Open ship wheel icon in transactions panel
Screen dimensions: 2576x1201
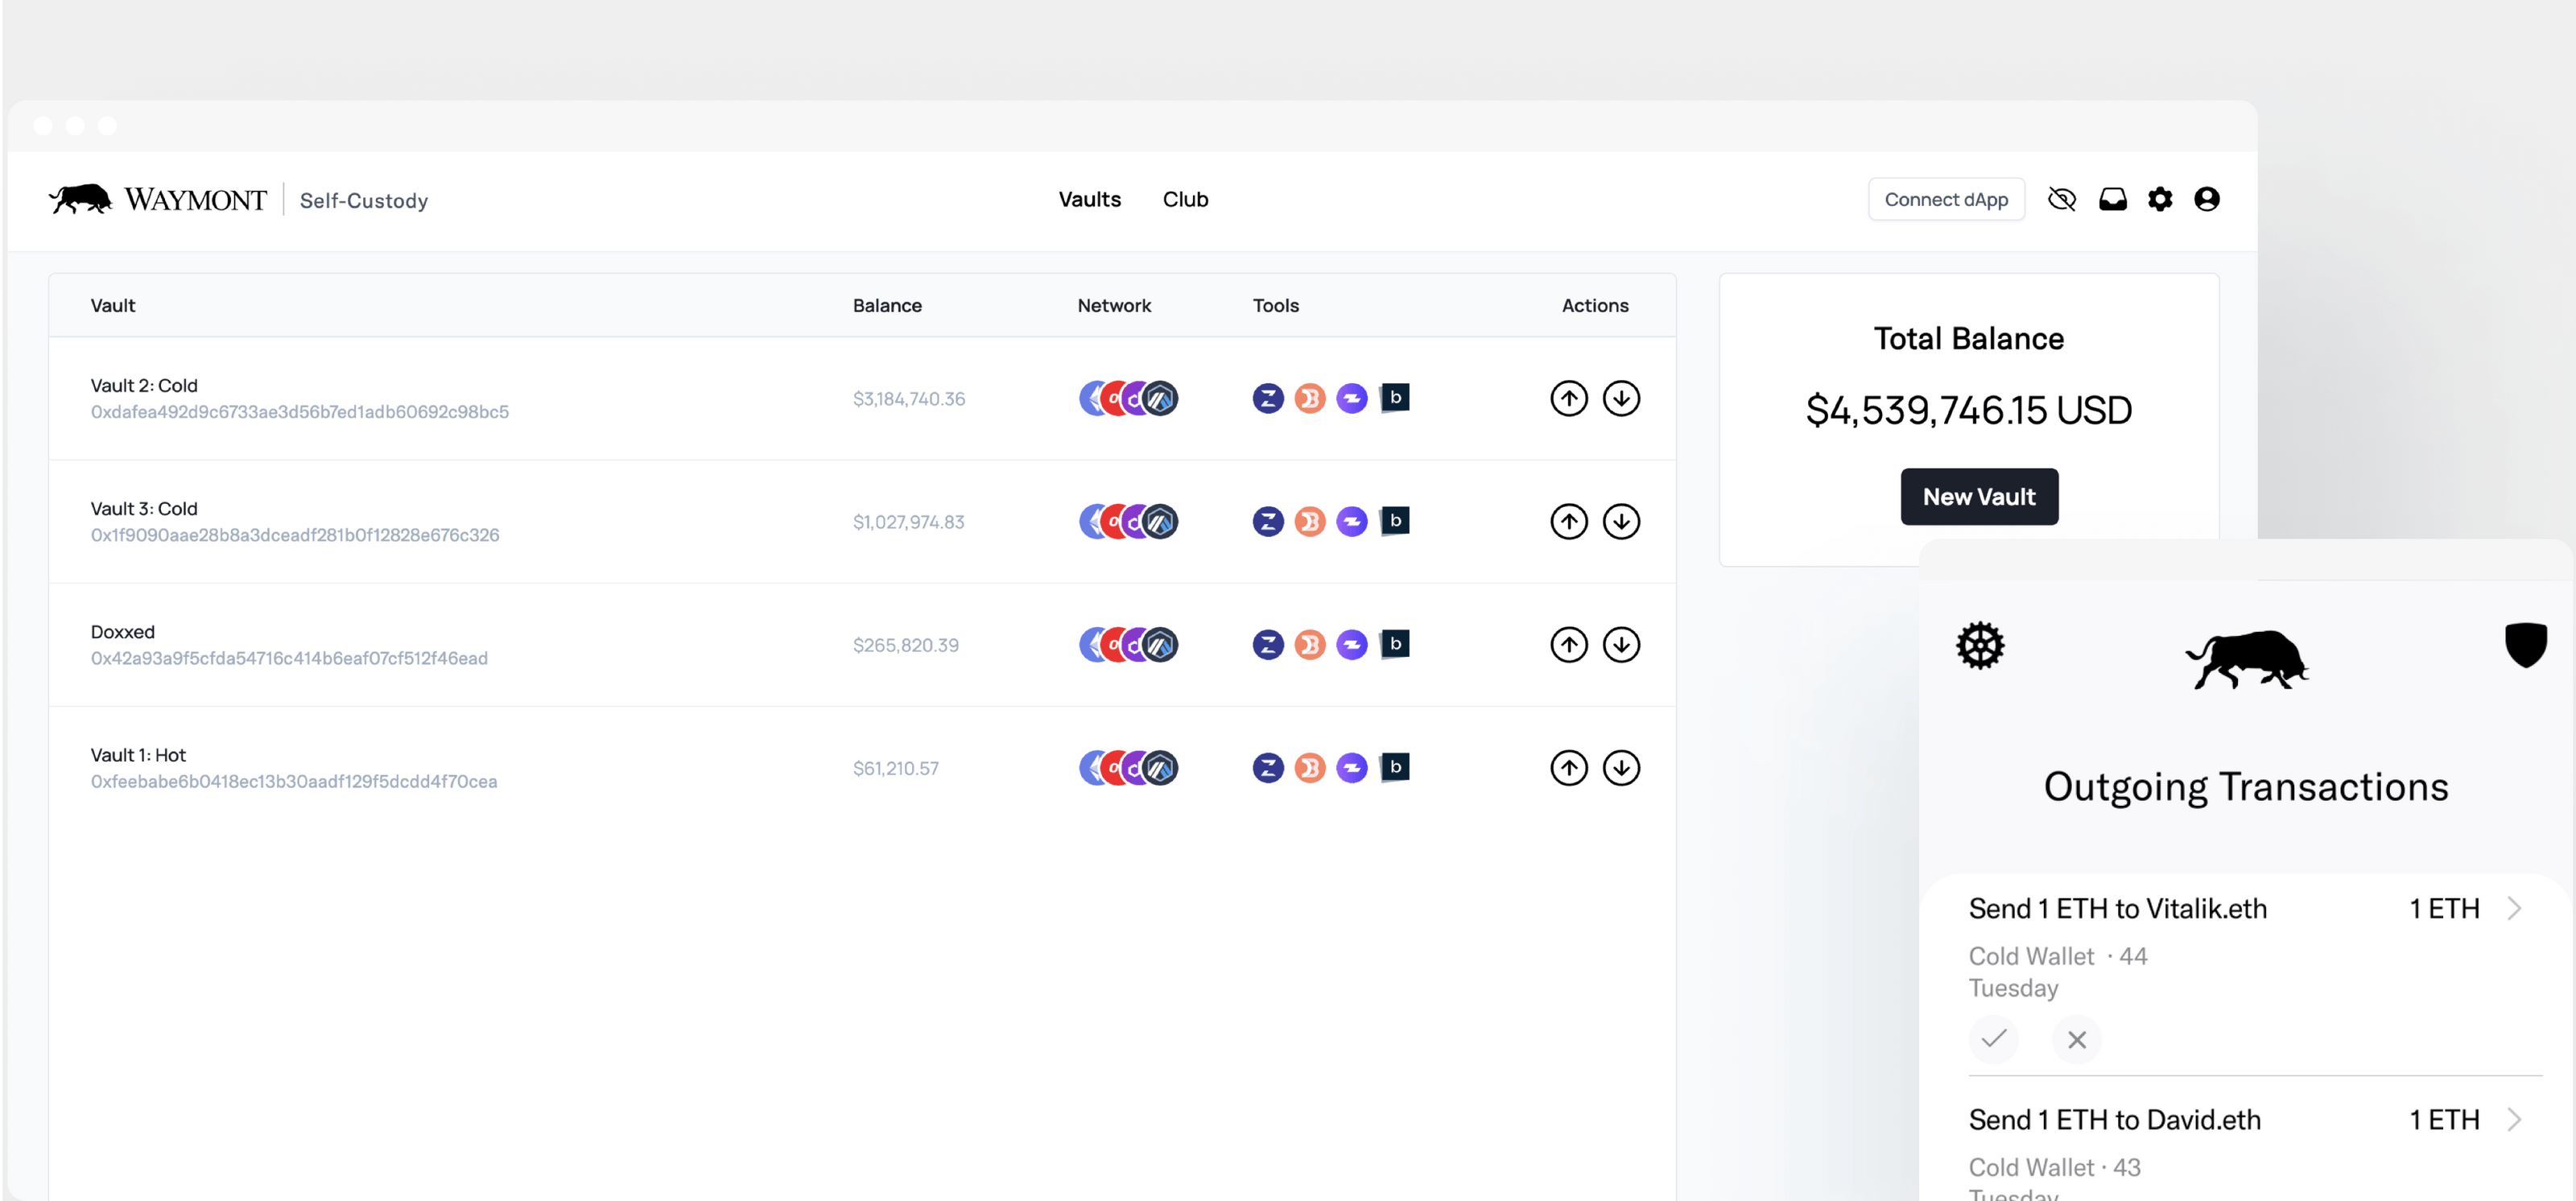pyautogui.click(x=1980, y=645)
